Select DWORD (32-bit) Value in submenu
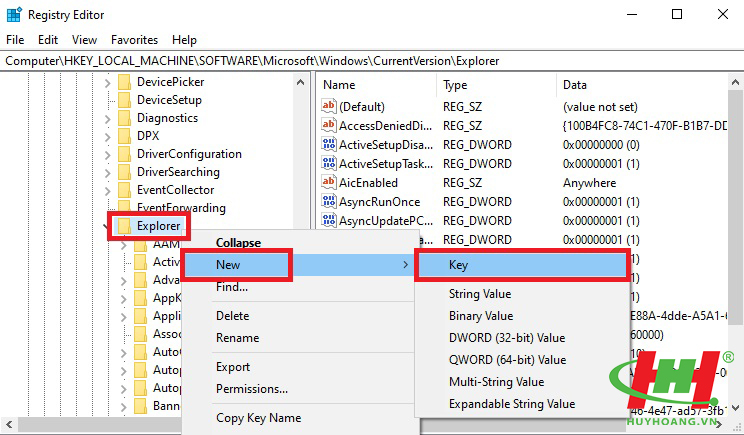This screenshot has width=744, height=435. click(x=522, y=338)
